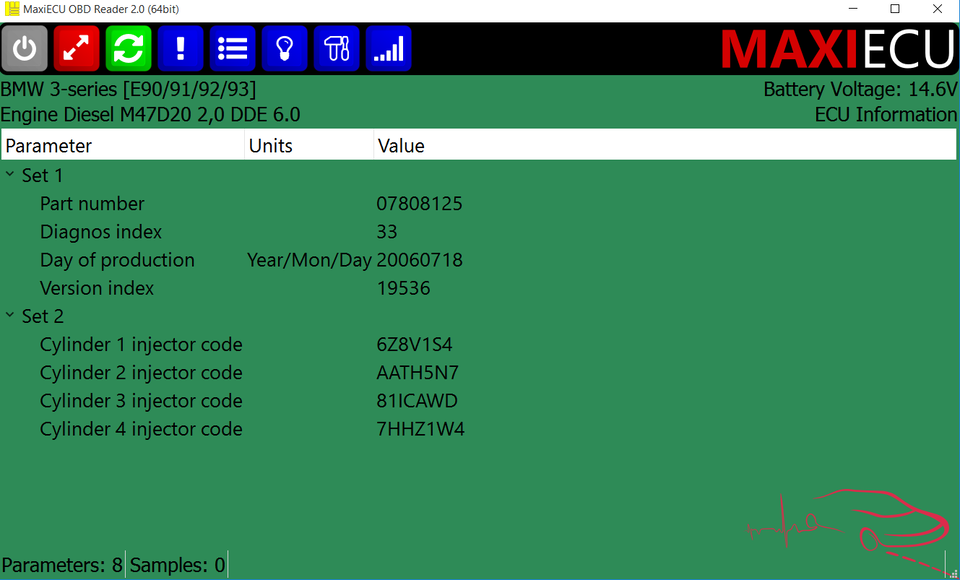Click the BMW 3-series vehicle label

point(128,89)
